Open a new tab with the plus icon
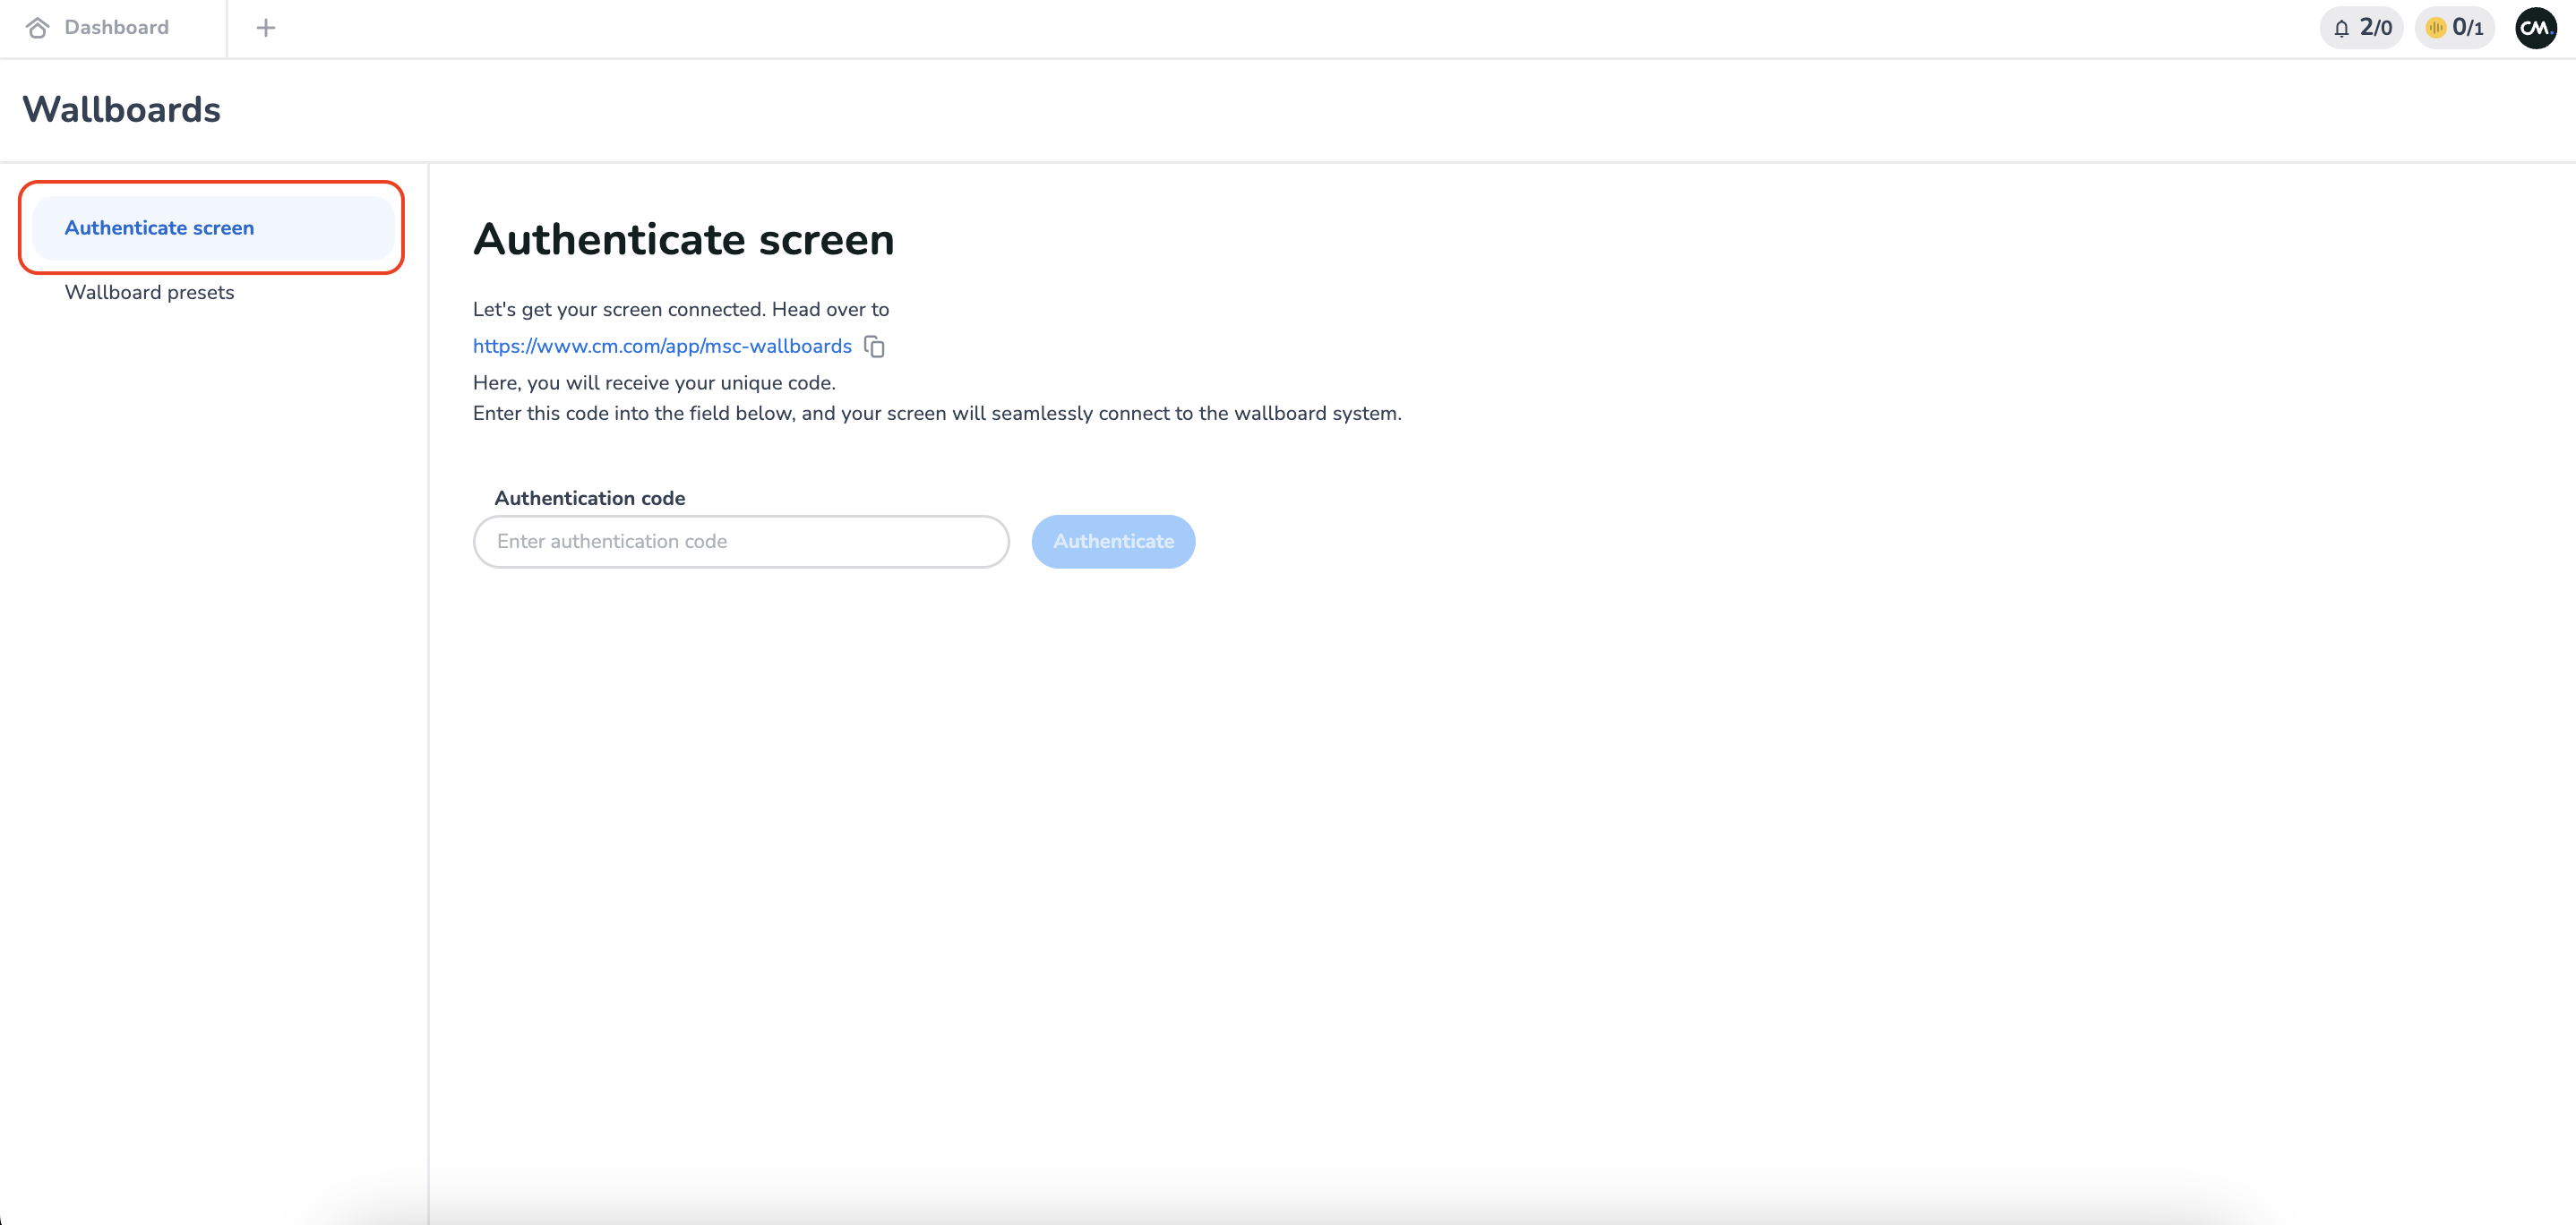The height and width of the screenshot is (1225, 2576). (x=266, y=28)
